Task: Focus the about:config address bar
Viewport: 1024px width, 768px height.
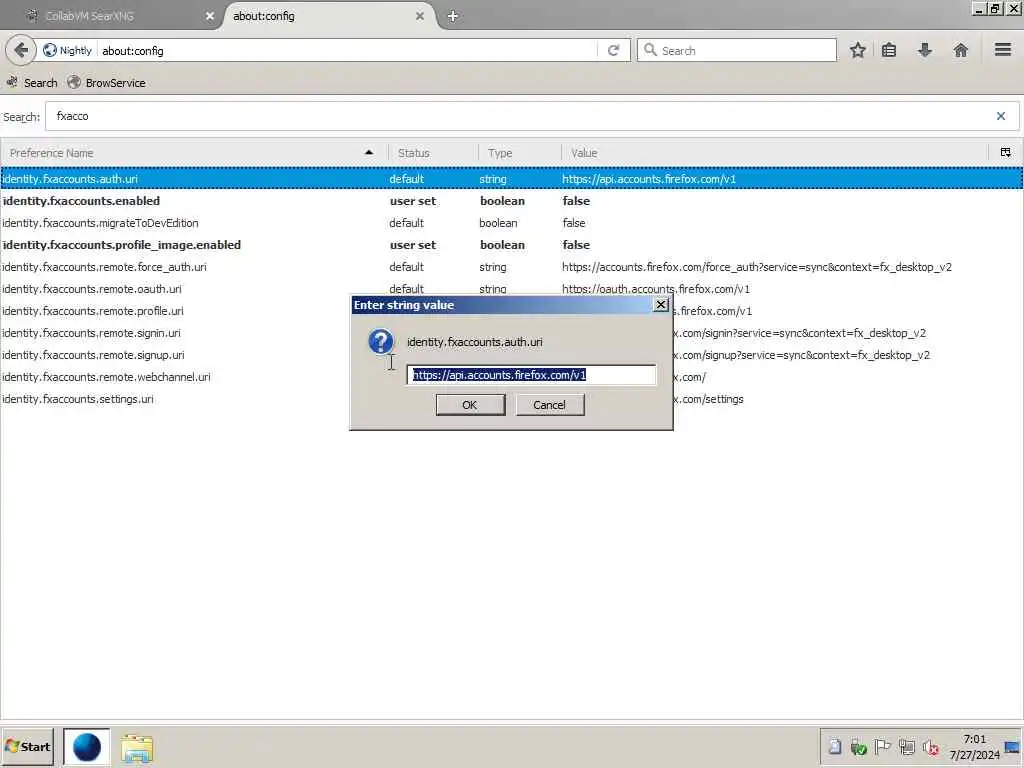Action: coord(346,50)
